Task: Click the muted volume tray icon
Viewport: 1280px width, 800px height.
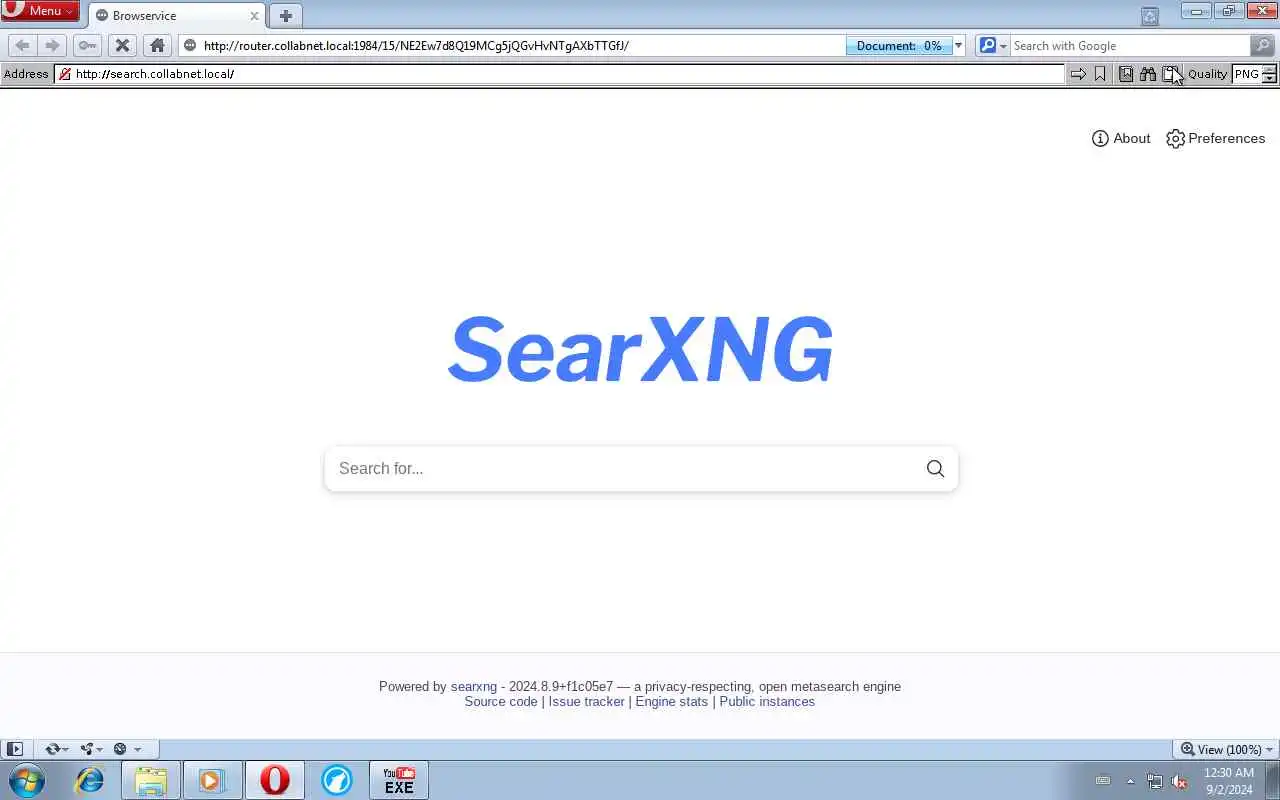Action: (x=1179, y=781)
